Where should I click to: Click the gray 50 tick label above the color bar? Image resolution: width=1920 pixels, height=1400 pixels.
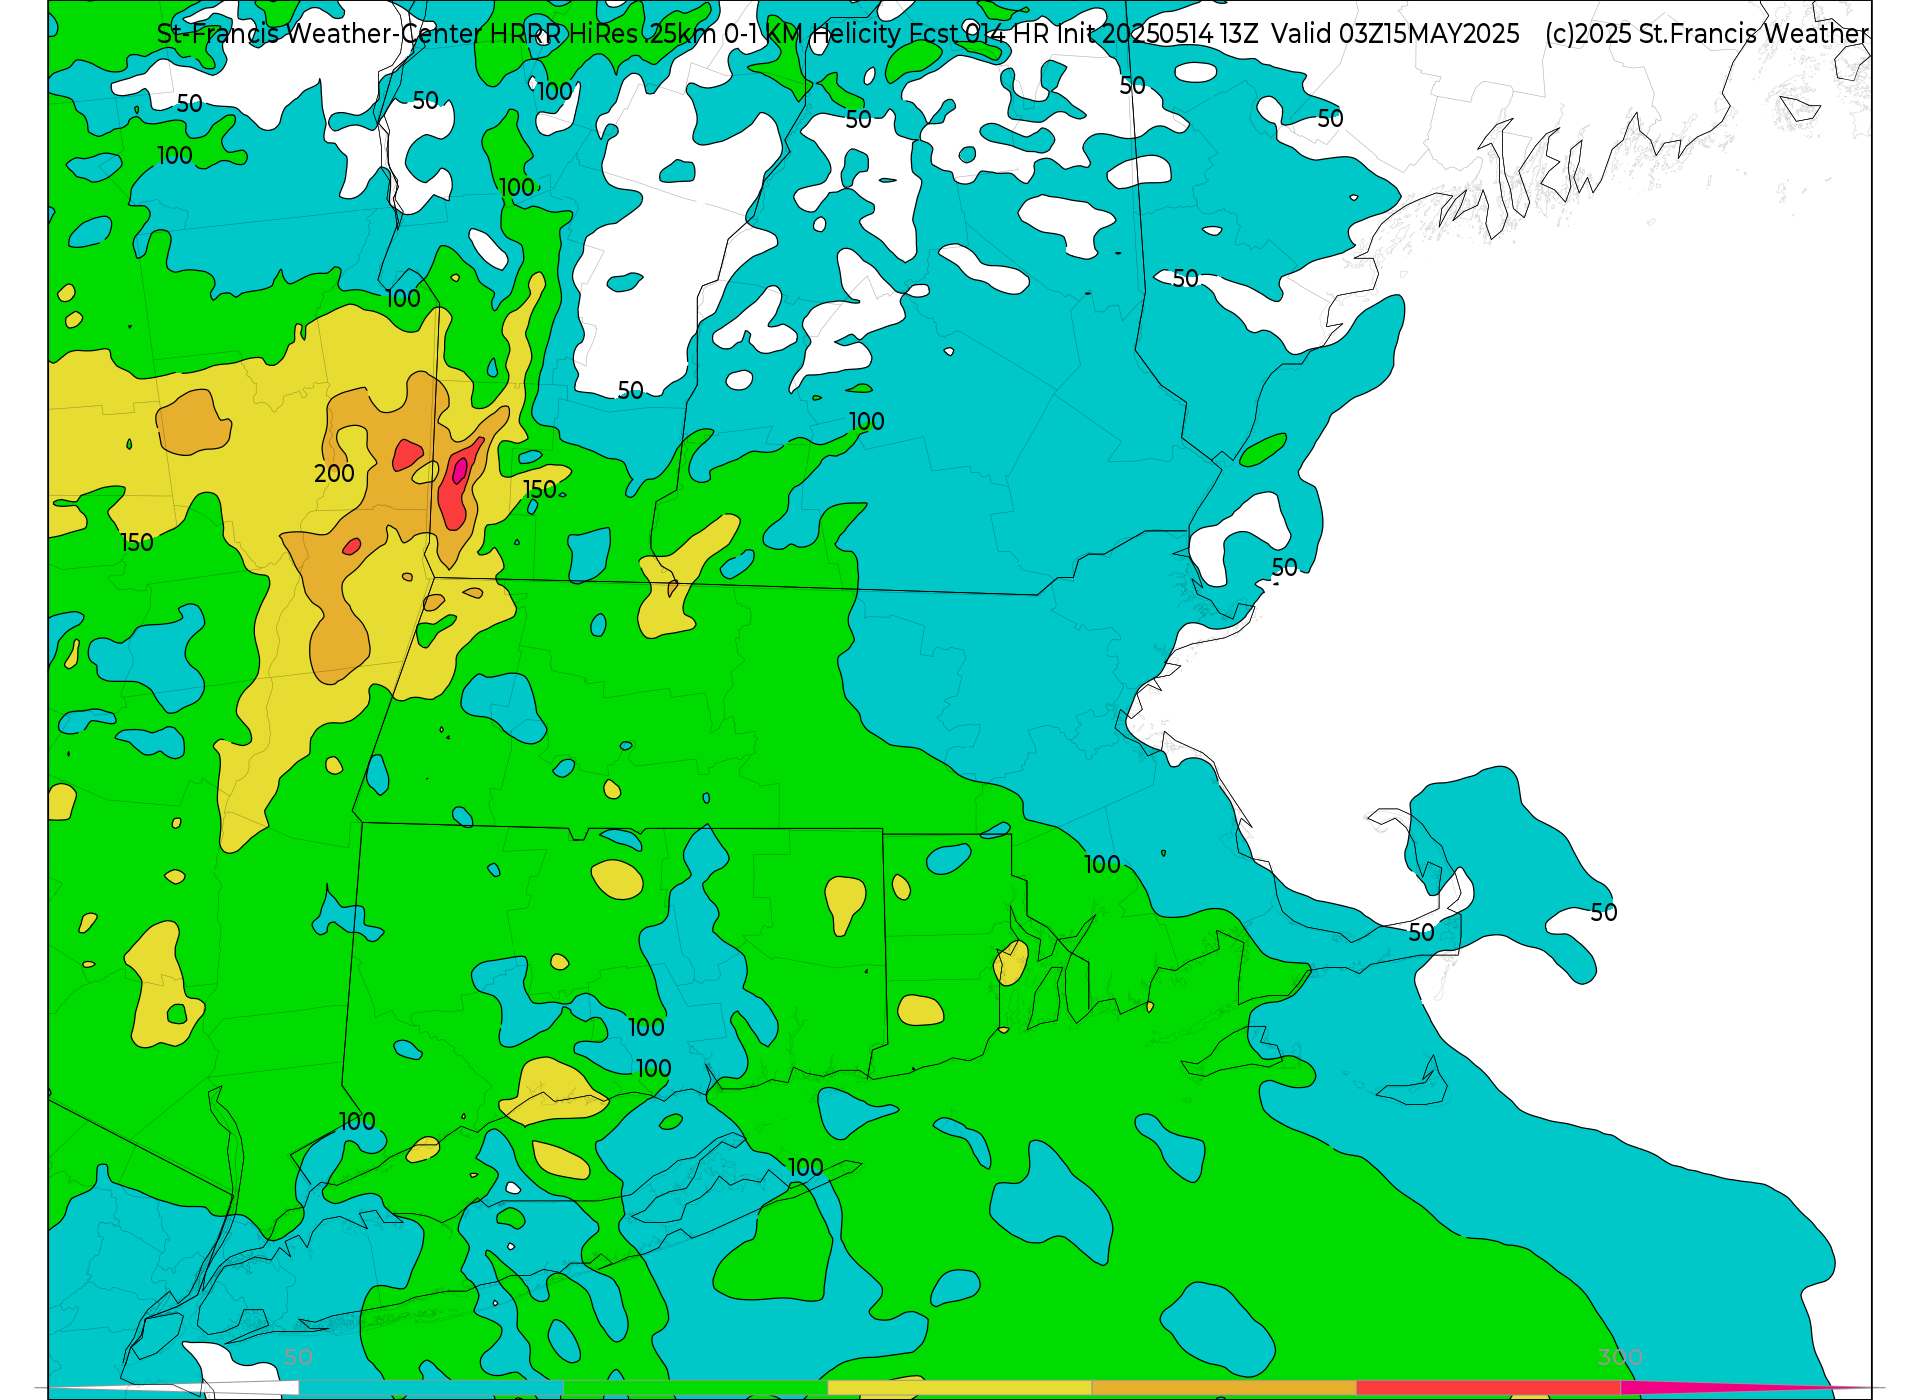point(298,1358)
